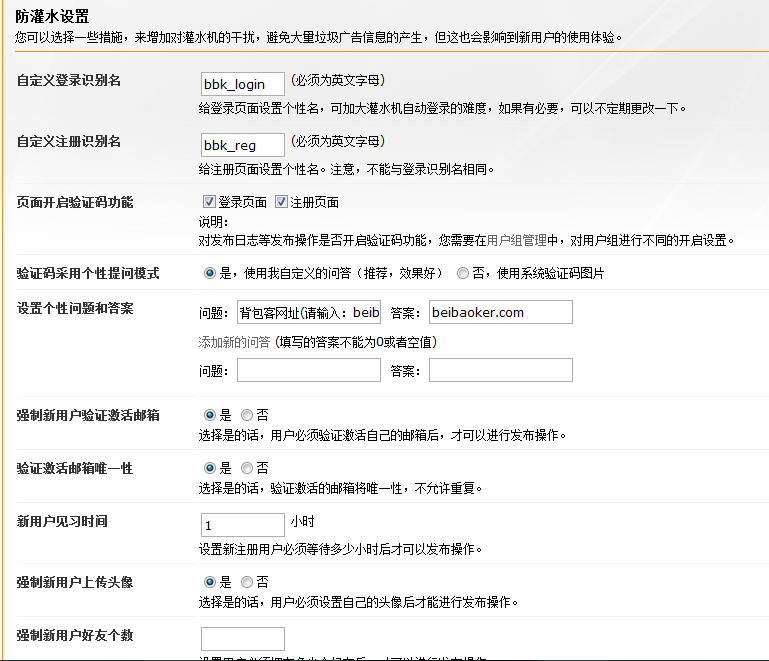Viewport: 769px width, 661px height.
Task: Select 是，使用我自定义的问答 radio option
Action: [x=210, y=273]
